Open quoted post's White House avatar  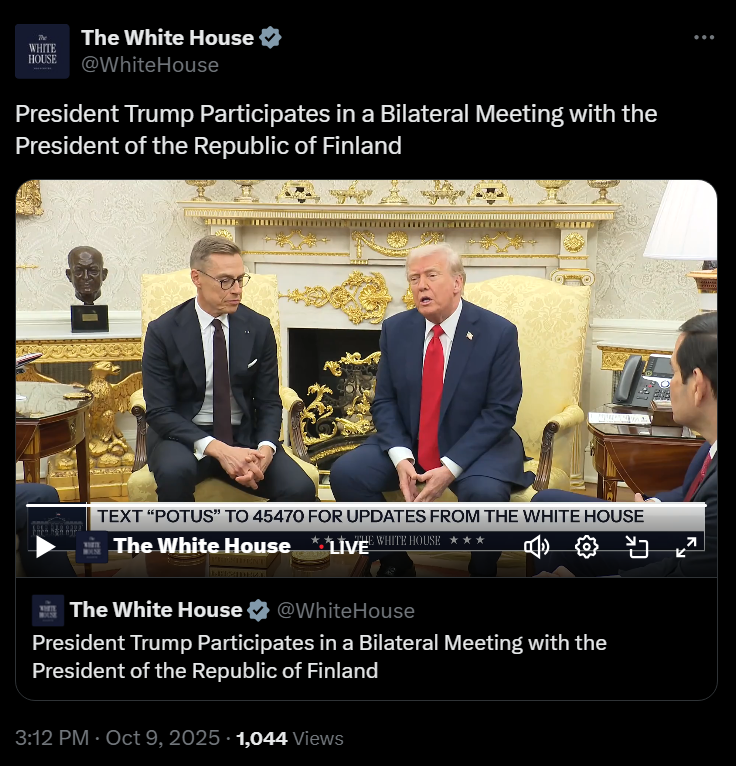48,610
